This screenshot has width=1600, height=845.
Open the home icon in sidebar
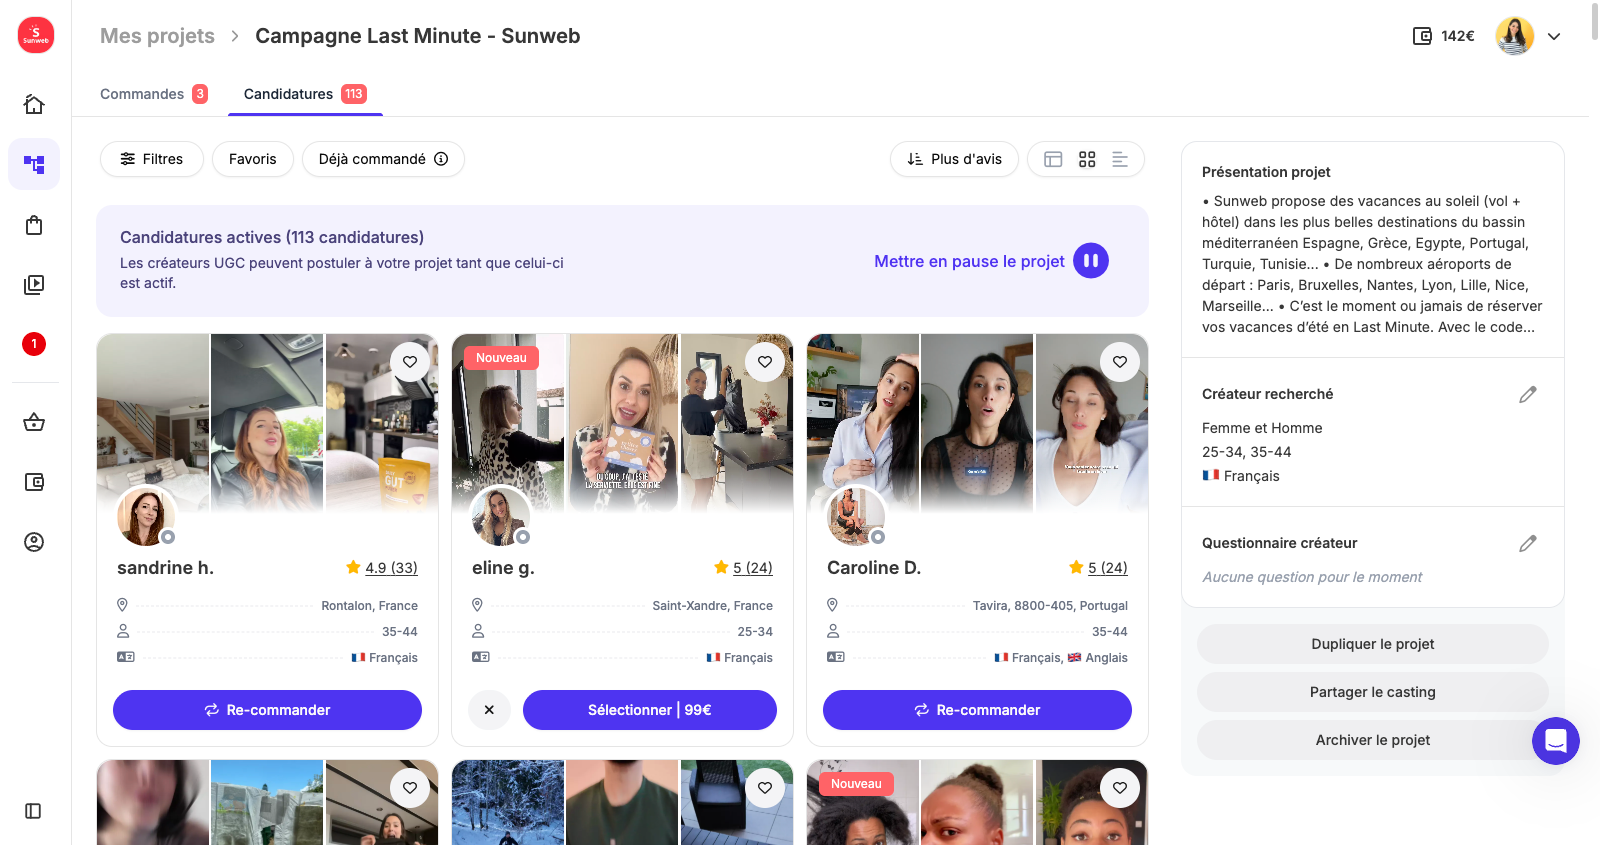[x=34, y=104]
